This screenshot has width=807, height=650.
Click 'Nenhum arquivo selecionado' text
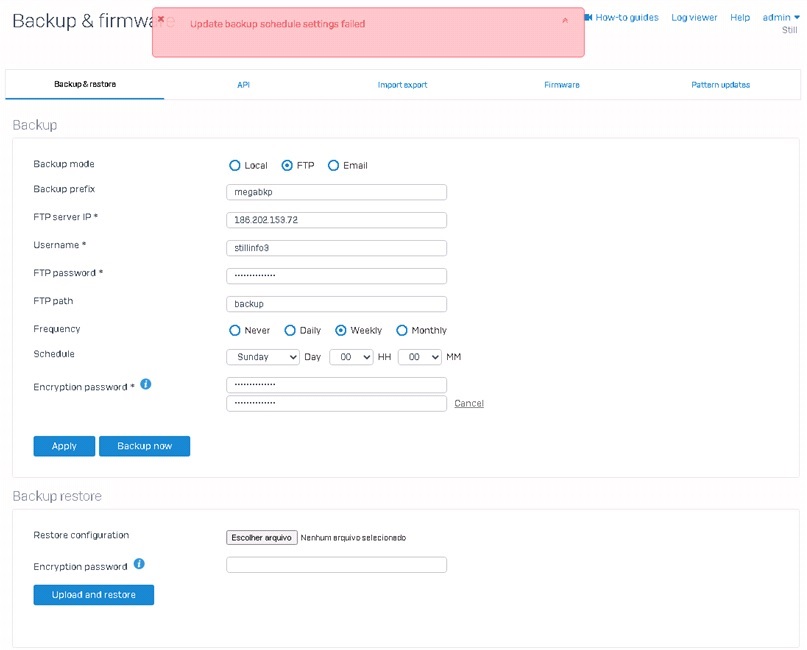pos(353,538)
